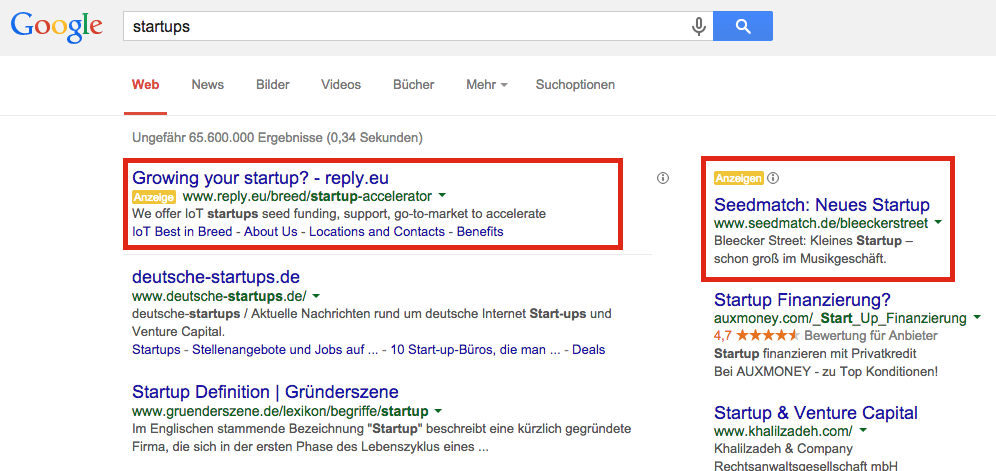Viewport: 996px width, 471px height.
Task: Open the 'About Us' sitelink
Action: pyautogui.click(x=271, y=231)
